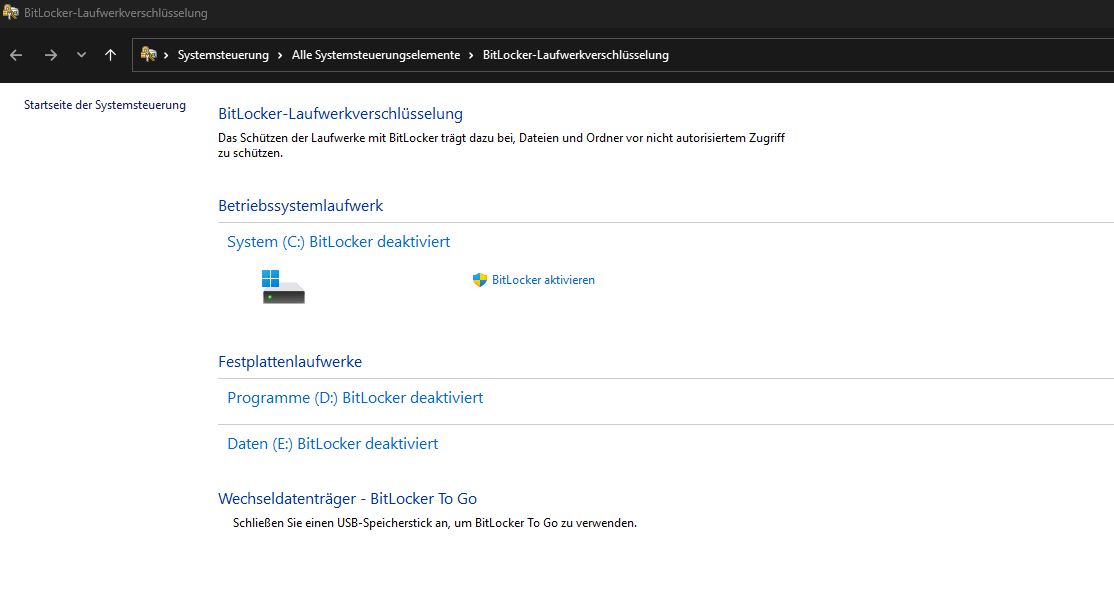Collapse System (C:) BitLocker deaktiviert section

tap(338, 241)
